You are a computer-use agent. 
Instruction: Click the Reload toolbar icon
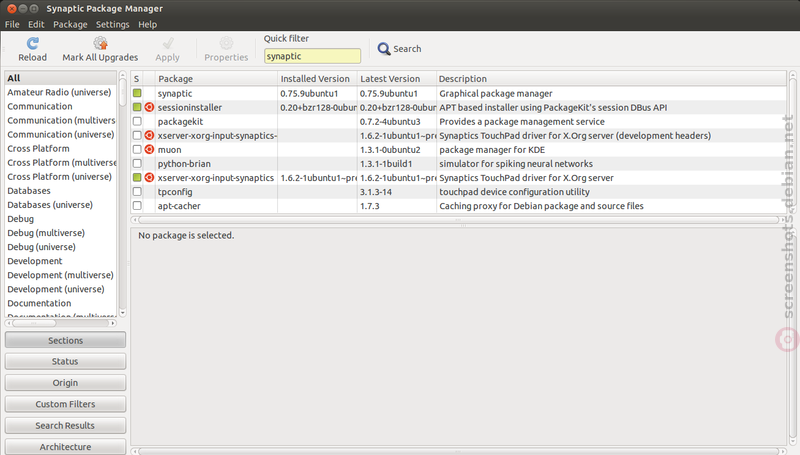[x=33, y=43]
